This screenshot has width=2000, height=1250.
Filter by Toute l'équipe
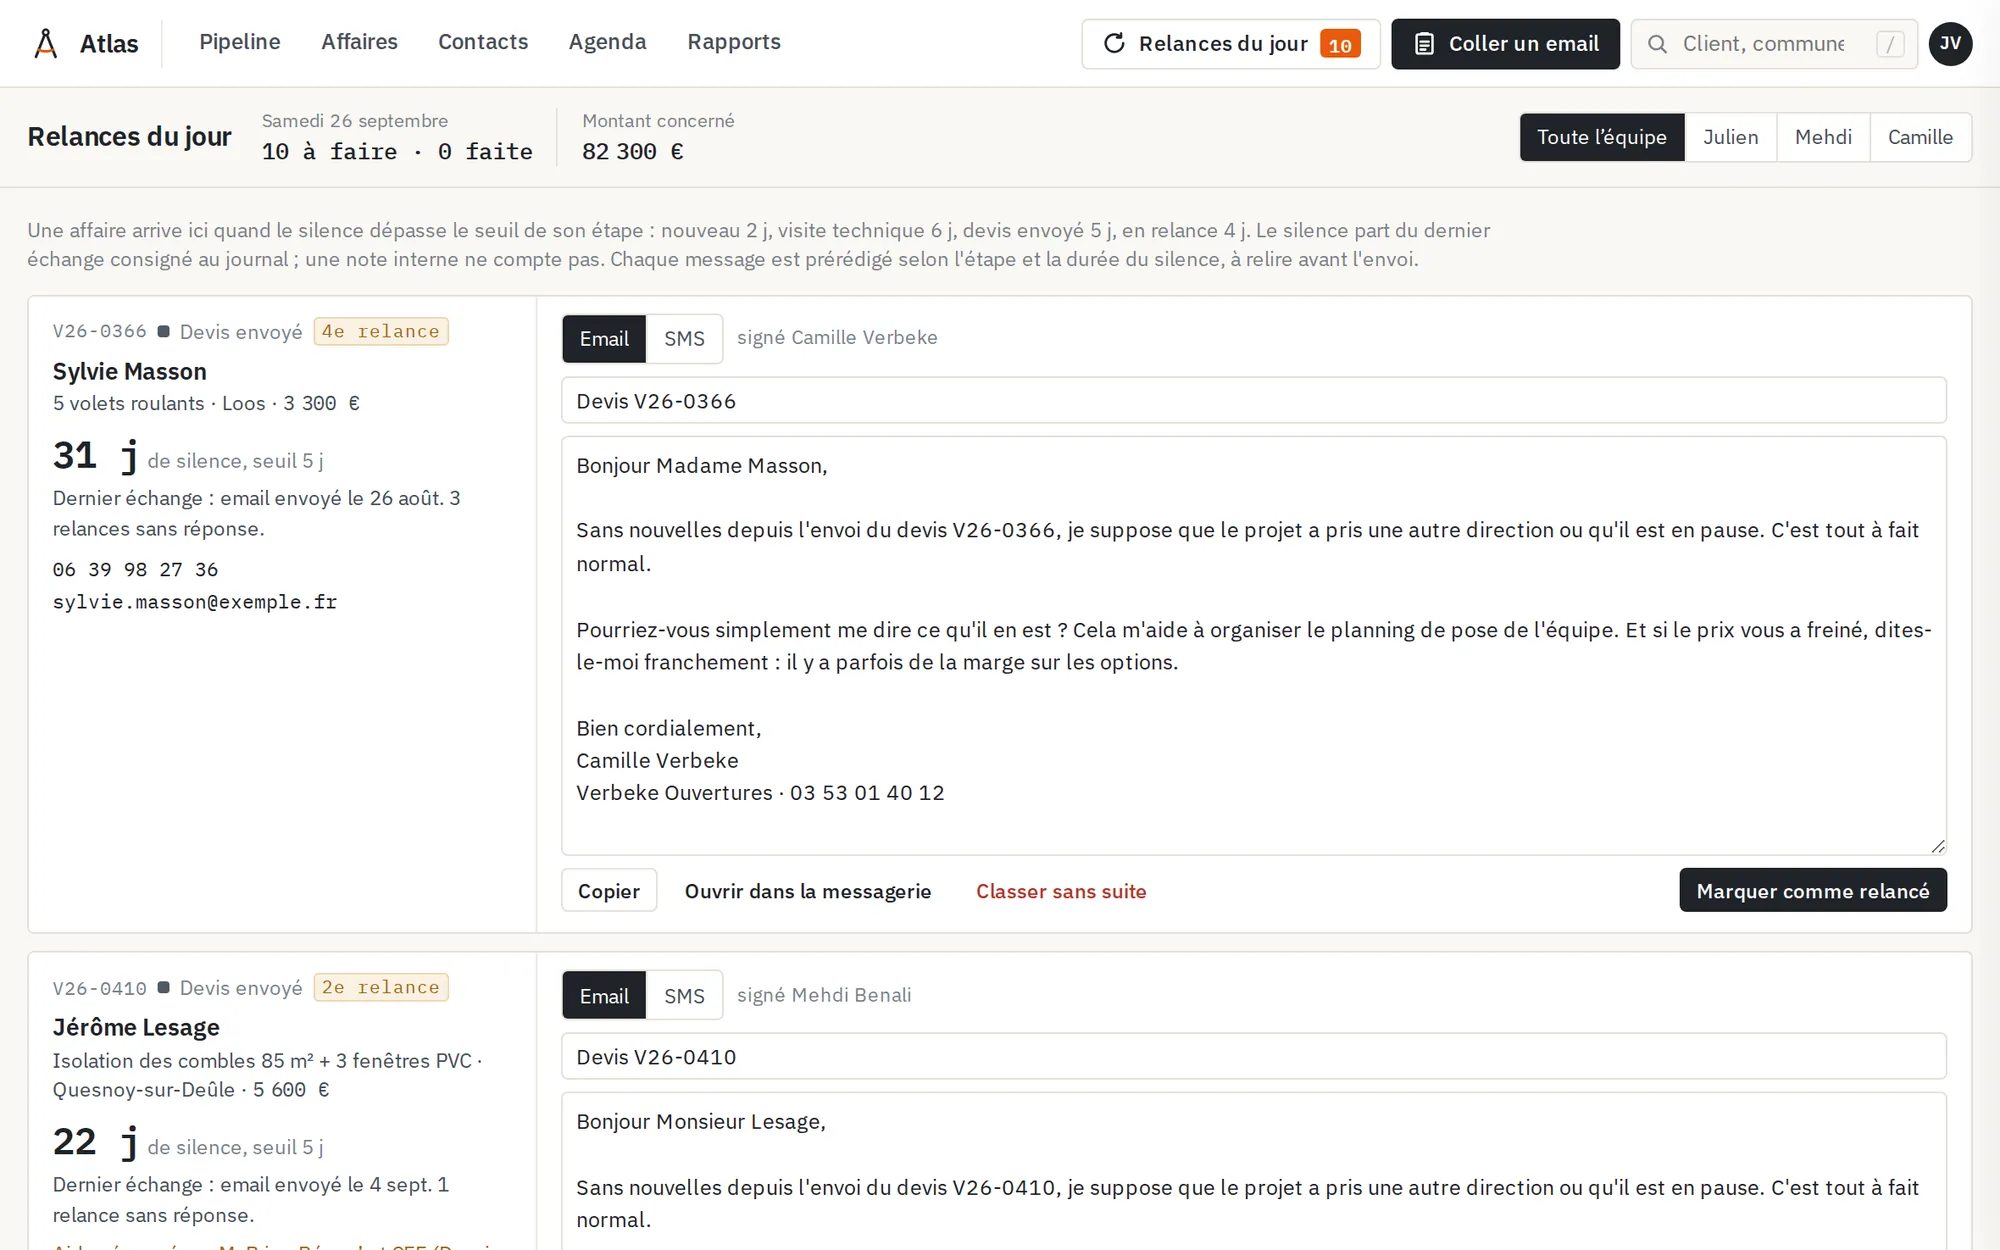(1602, 137)
